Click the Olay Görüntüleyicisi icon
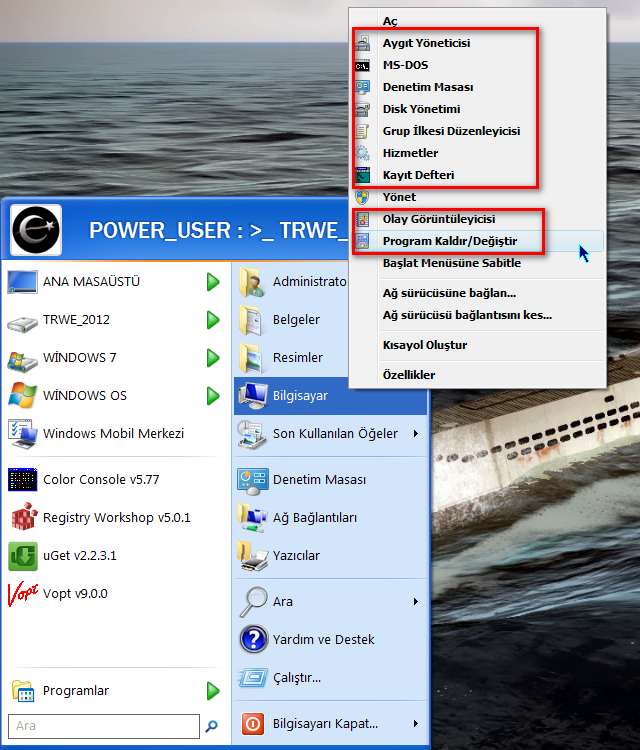Viewport: 640px width, 750px height. (x=363, y=219)
